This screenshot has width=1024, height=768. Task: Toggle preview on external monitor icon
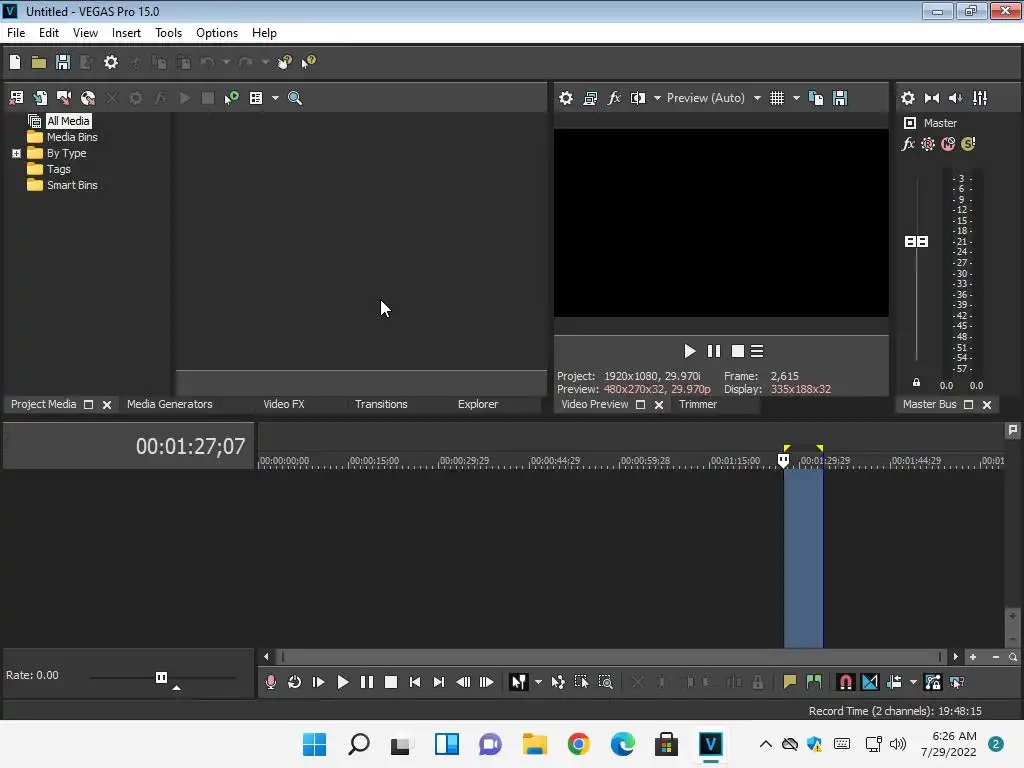pyautogui.click(x=590, y=98)
